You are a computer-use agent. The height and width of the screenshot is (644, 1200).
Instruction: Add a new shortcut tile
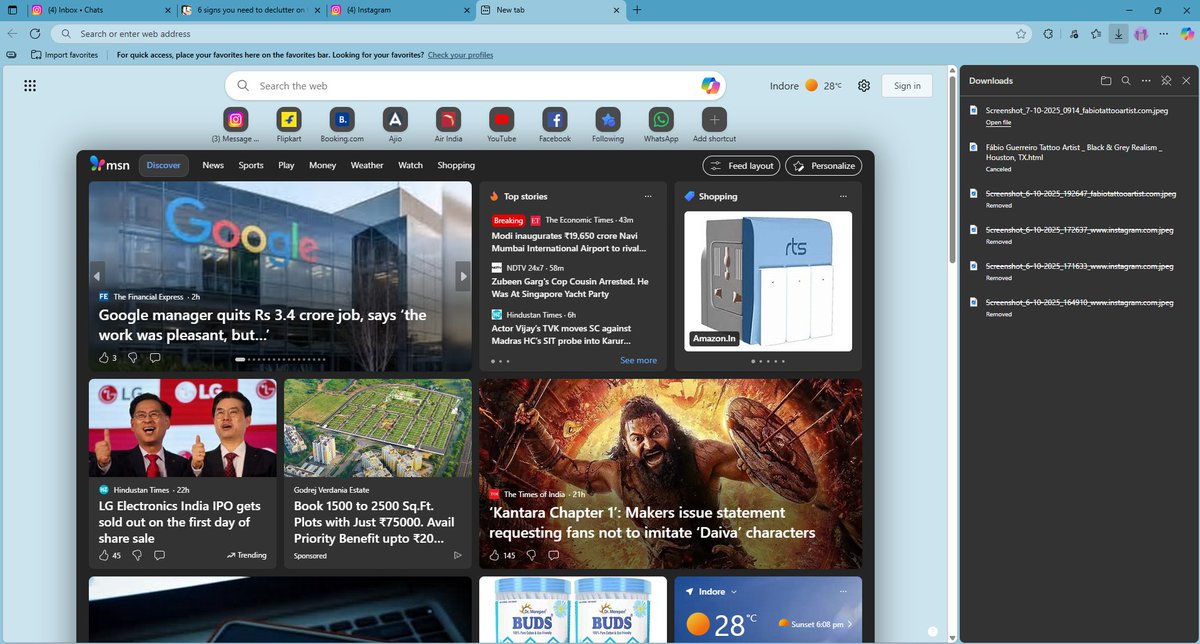[714, 120]
